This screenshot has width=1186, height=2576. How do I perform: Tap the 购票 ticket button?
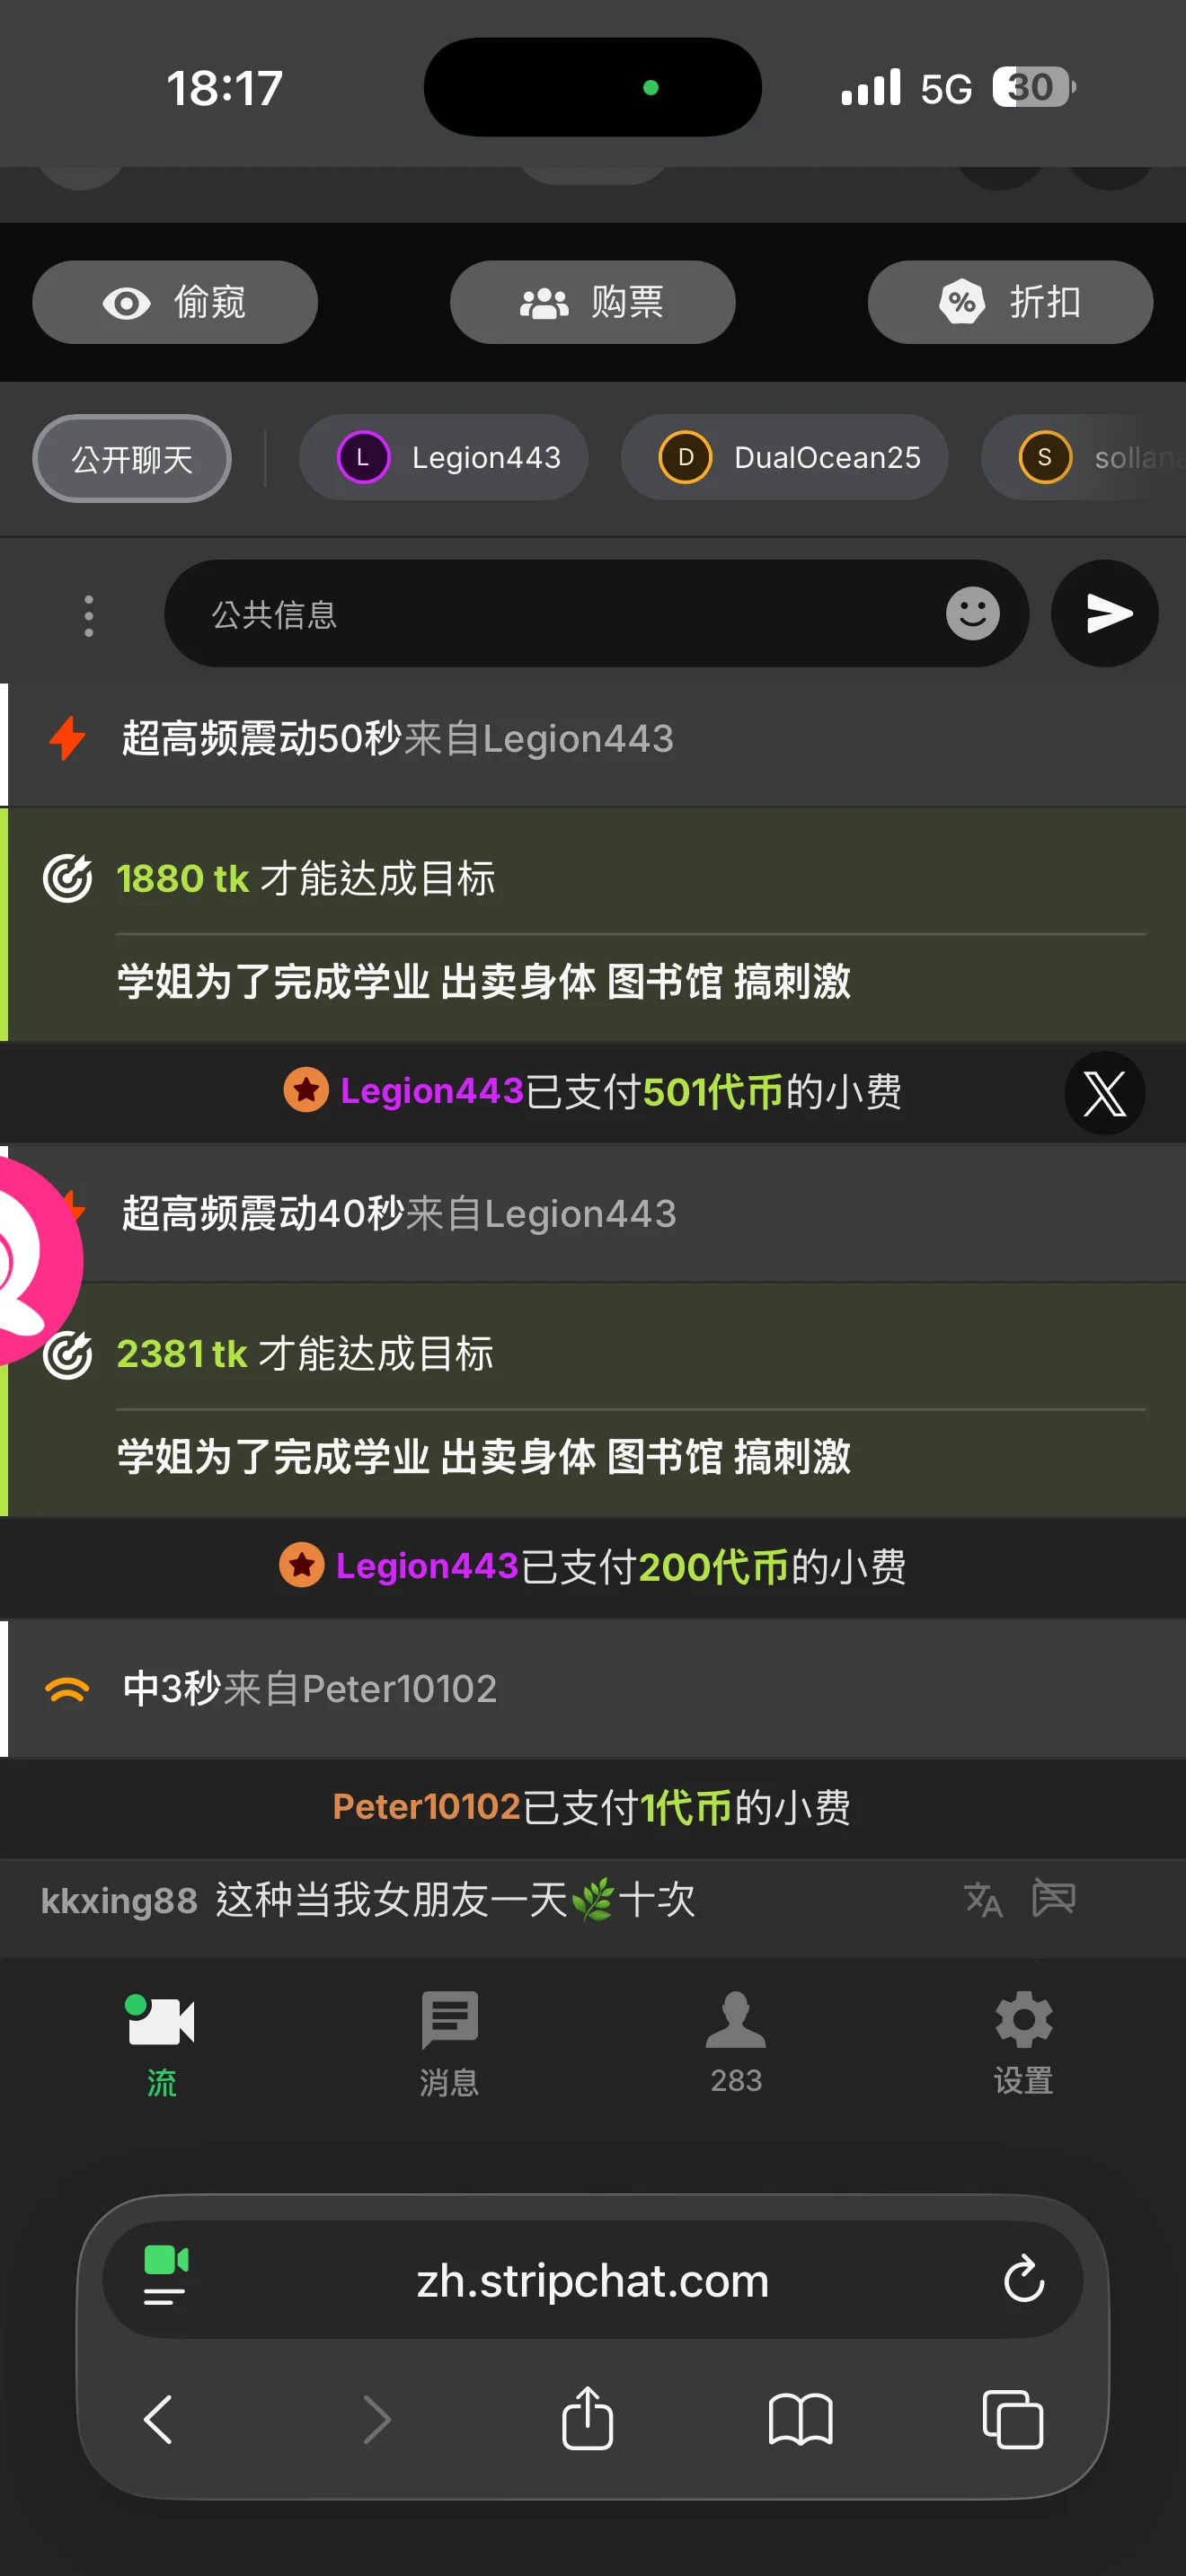coord(592,302)
